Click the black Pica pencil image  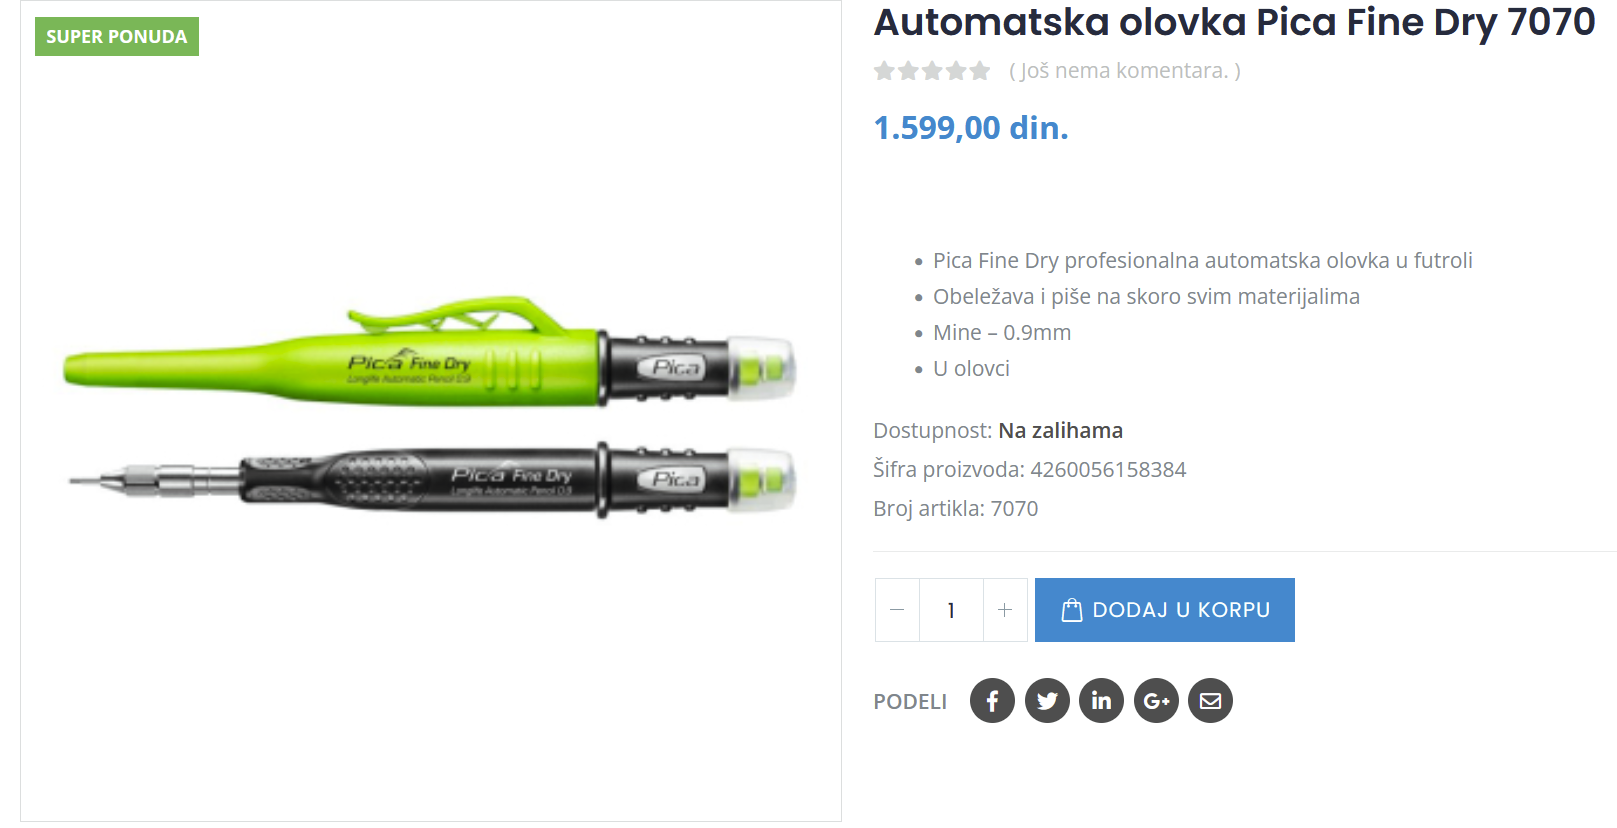[x=432, y=481]
